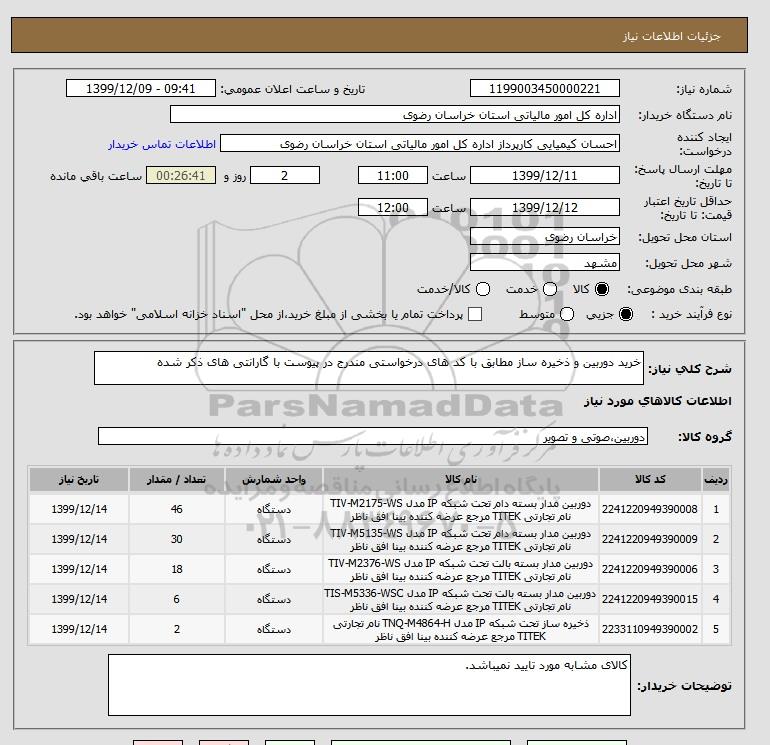Choose the جزیی purchase process option

pos(626,314)
